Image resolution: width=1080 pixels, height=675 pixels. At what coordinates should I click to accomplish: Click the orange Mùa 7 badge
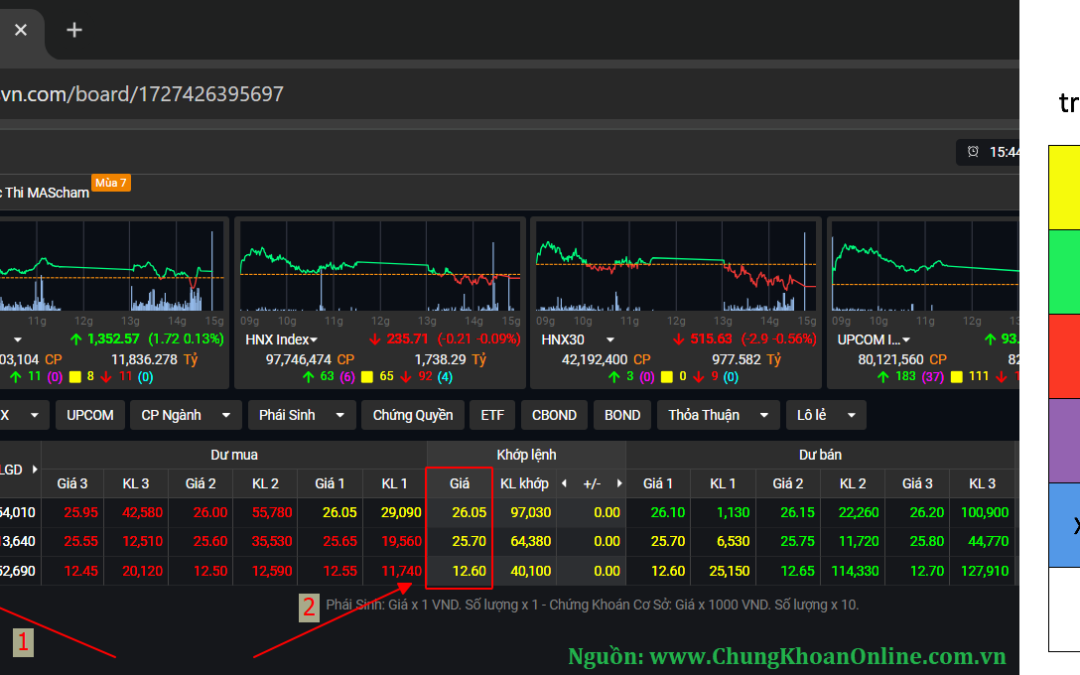110,183
